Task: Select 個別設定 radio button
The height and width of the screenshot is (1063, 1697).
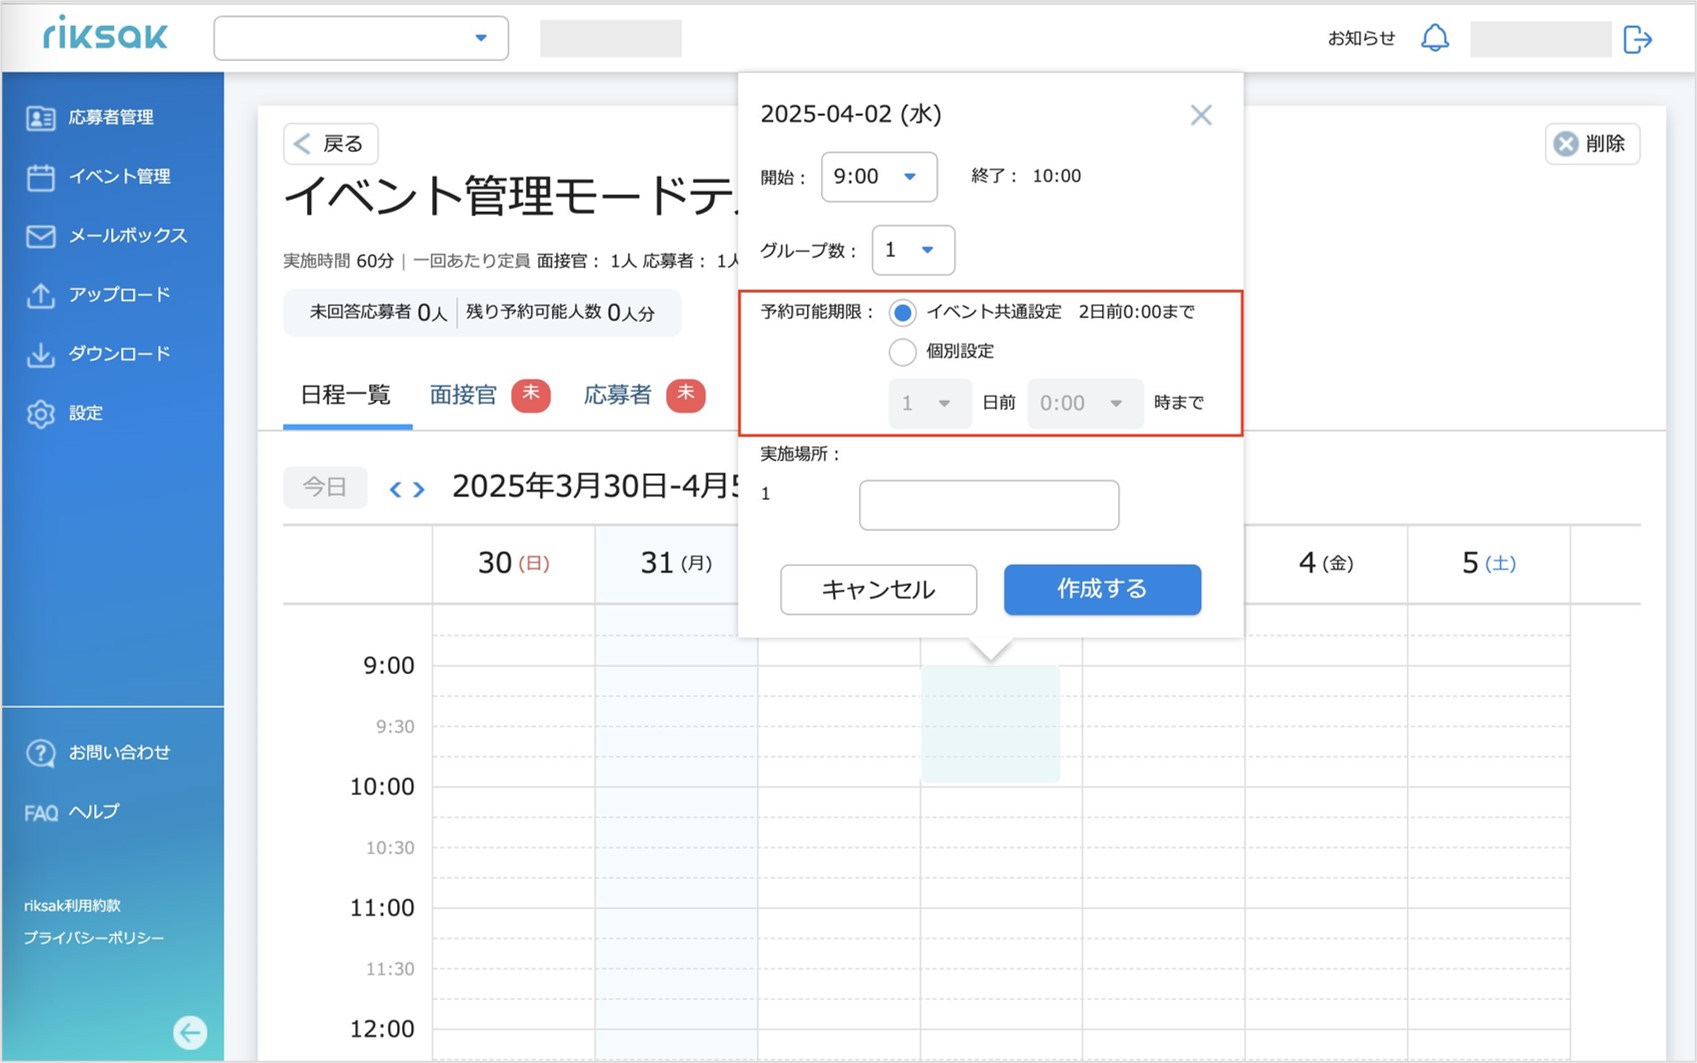Action: (902, 352)
